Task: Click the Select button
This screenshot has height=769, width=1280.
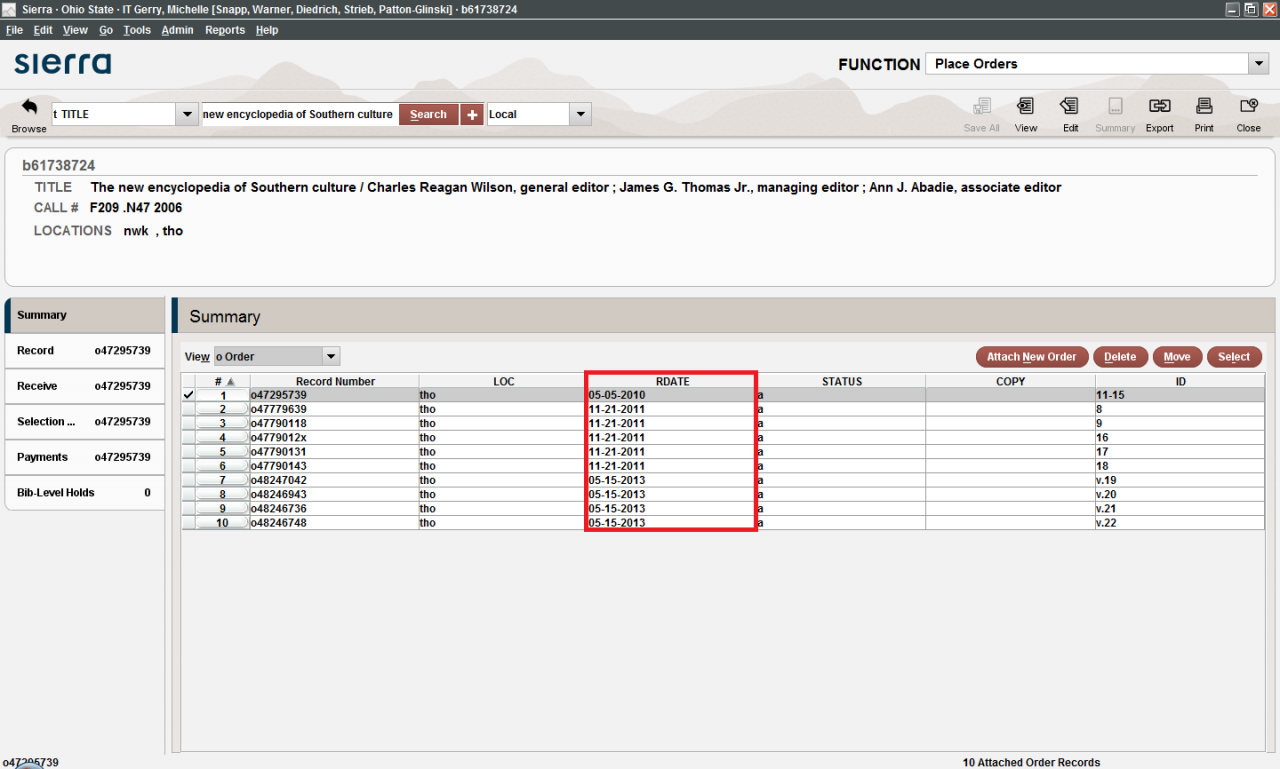Action: (1234, 357)
